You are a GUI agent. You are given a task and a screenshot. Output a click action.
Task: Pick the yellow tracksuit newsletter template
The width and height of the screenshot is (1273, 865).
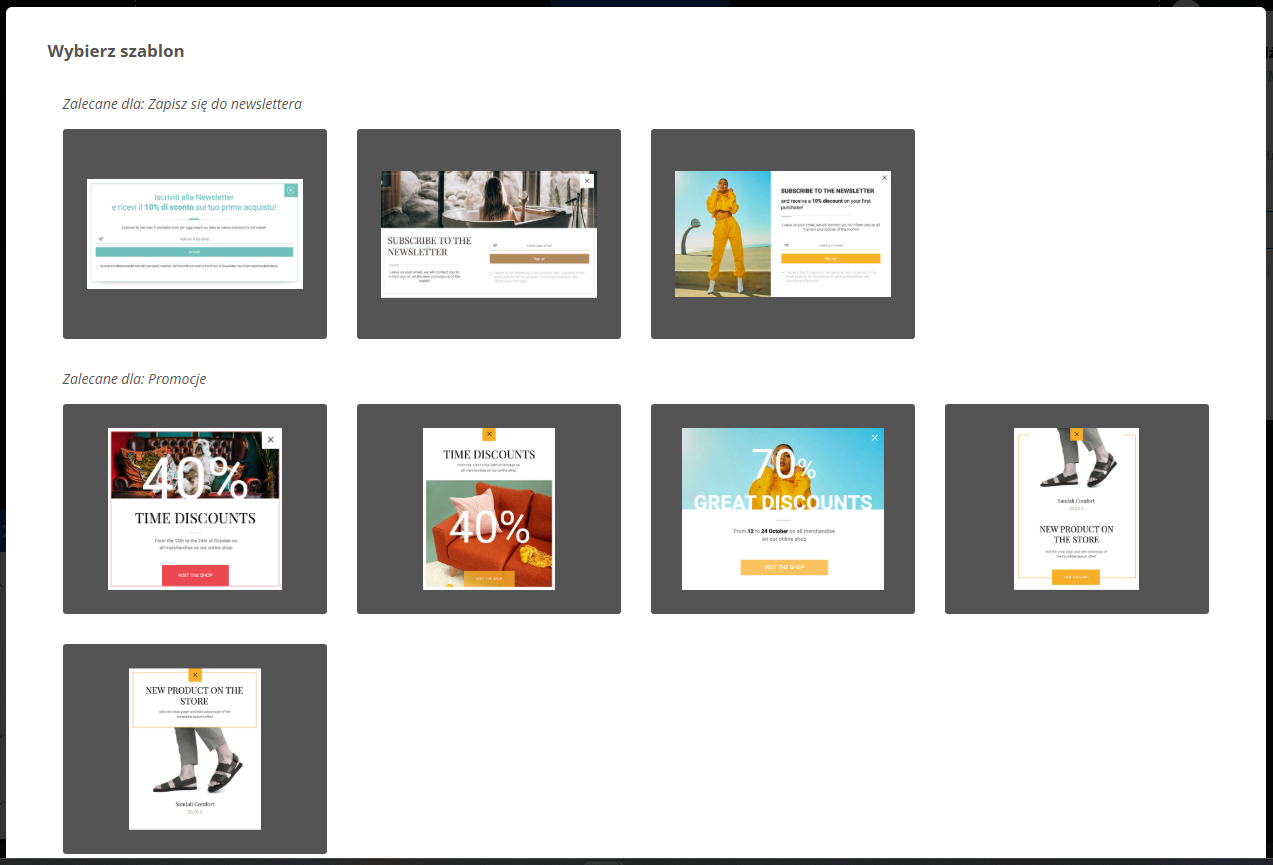click(783, 234)
